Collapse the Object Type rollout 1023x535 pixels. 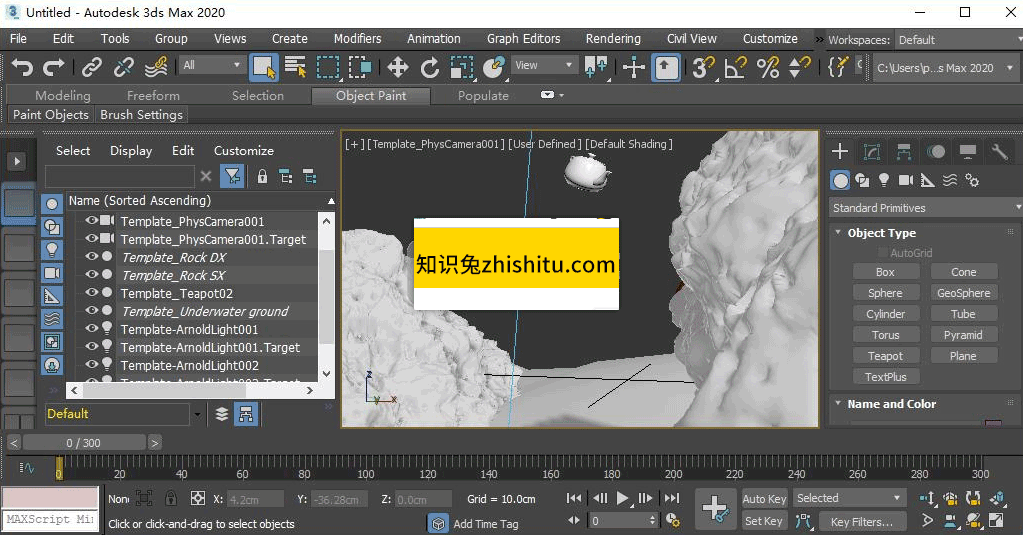pyautogui.click(x=838, y=232)
